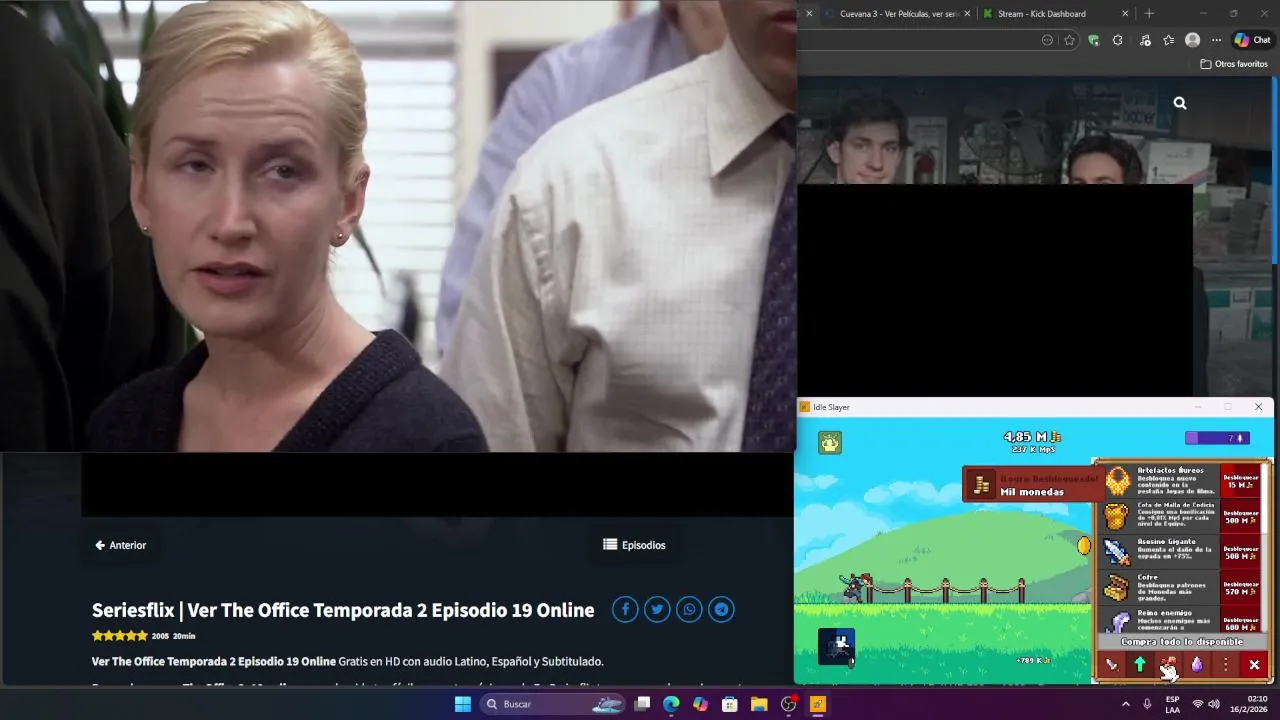Unlock Artefactos Áureos for 15 M
Viewport: 1280px width, 720px height.
coord(1241,481)
